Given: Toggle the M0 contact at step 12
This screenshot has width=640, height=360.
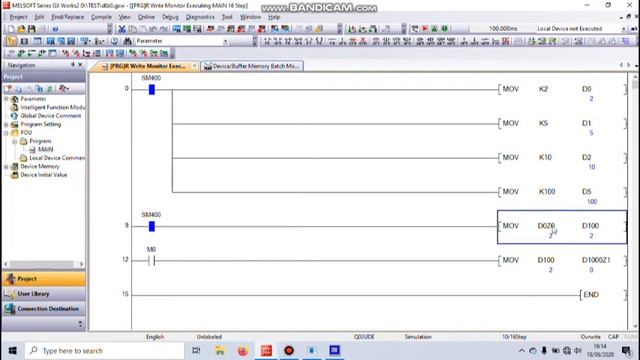Looking at the screenshot, I should (x=151, y=260).
